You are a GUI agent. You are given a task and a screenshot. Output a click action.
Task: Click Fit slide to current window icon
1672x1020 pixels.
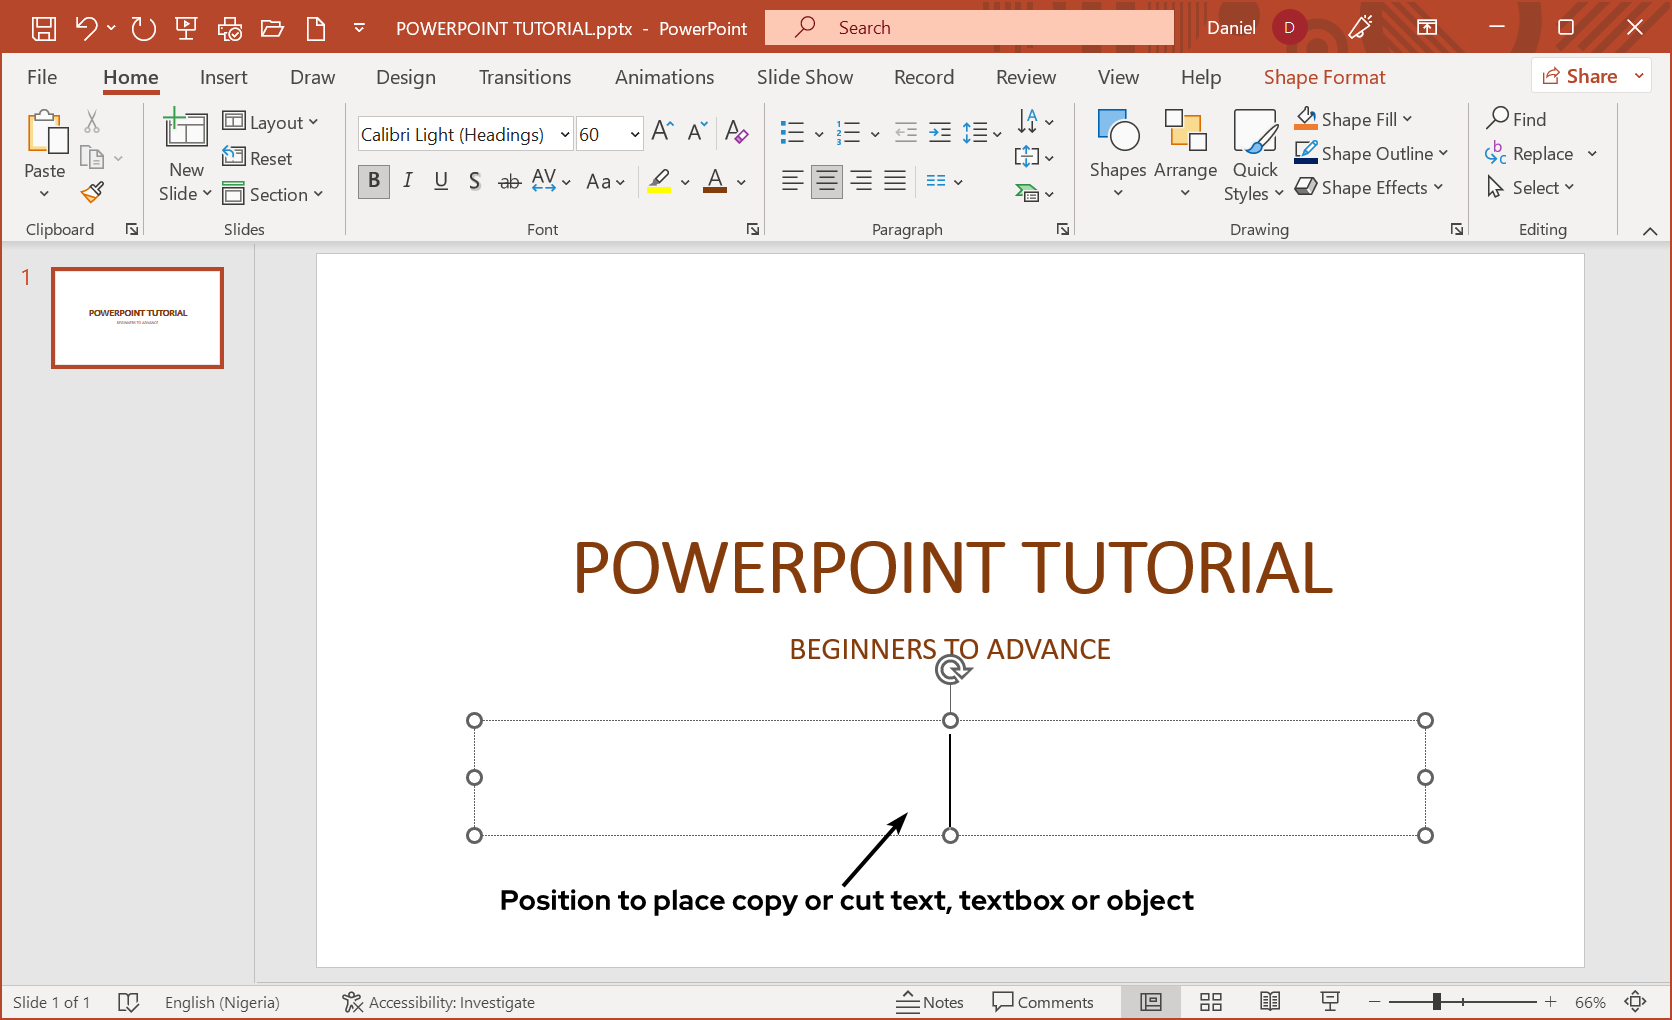[1636, 1002]
